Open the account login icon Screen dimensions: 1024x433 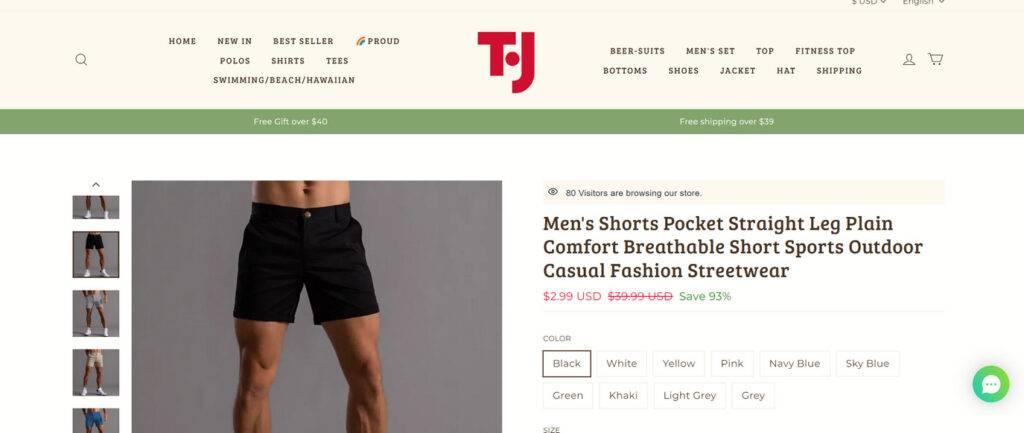pyautogui.click(x=908, y=59)
